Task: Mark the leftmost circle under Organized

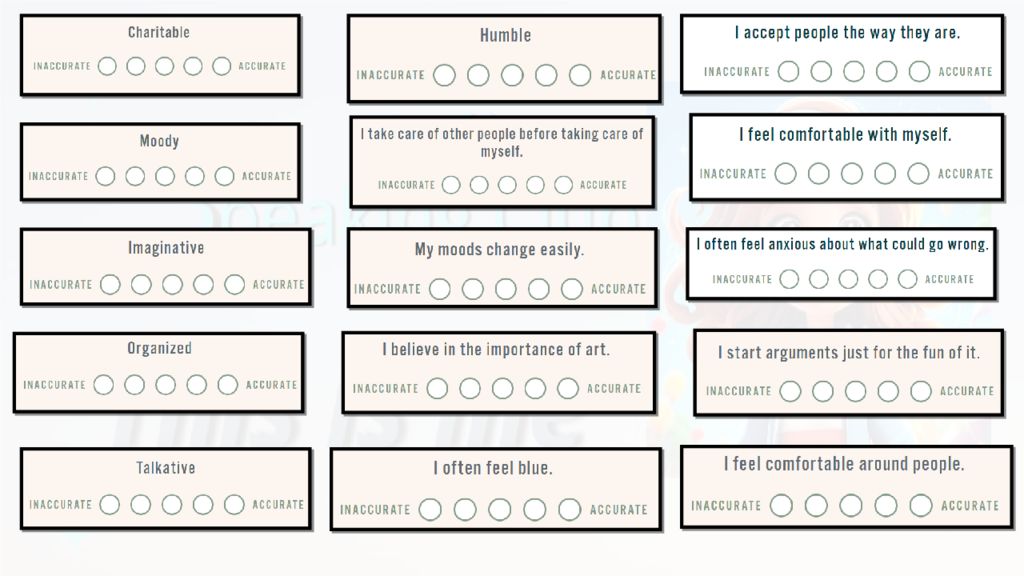Action: pyautogui.click(x=103, y=385)
